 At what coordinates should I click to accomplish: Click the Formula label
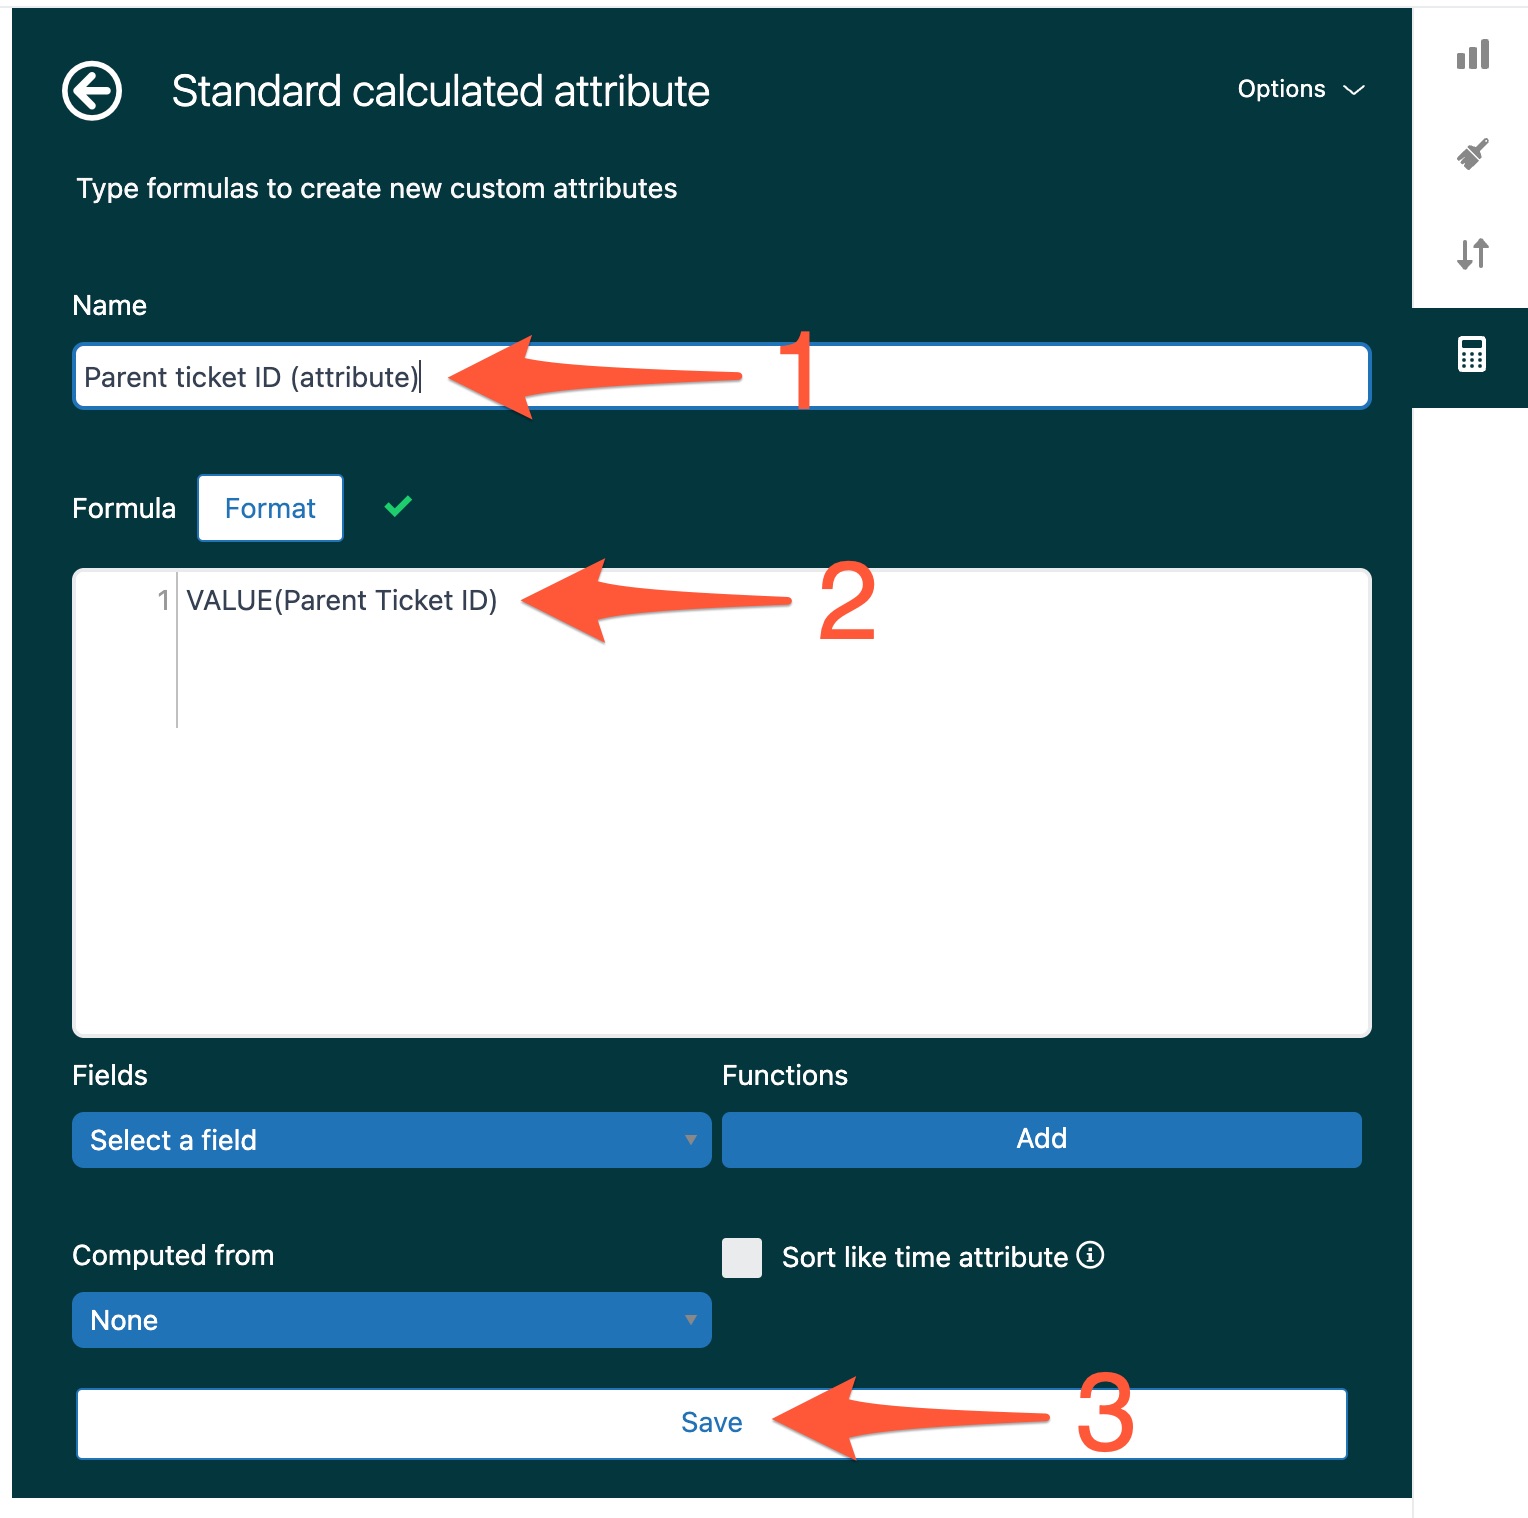(x=124, y=508)
